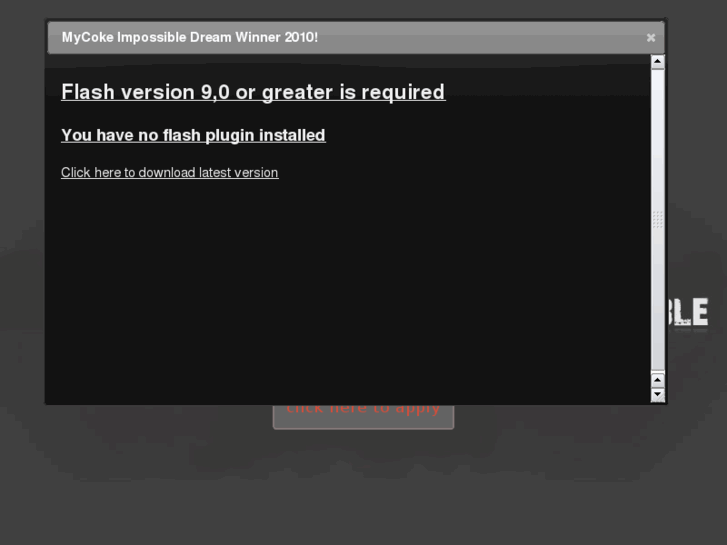
Task: Open 'Click here to download latest version' link
Action: 170,173
